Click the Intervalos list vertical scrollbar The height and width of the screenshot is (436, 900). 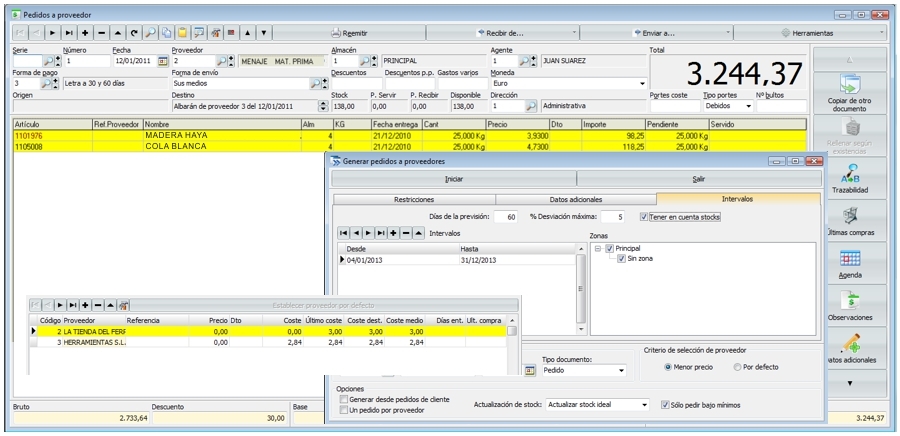581,289
